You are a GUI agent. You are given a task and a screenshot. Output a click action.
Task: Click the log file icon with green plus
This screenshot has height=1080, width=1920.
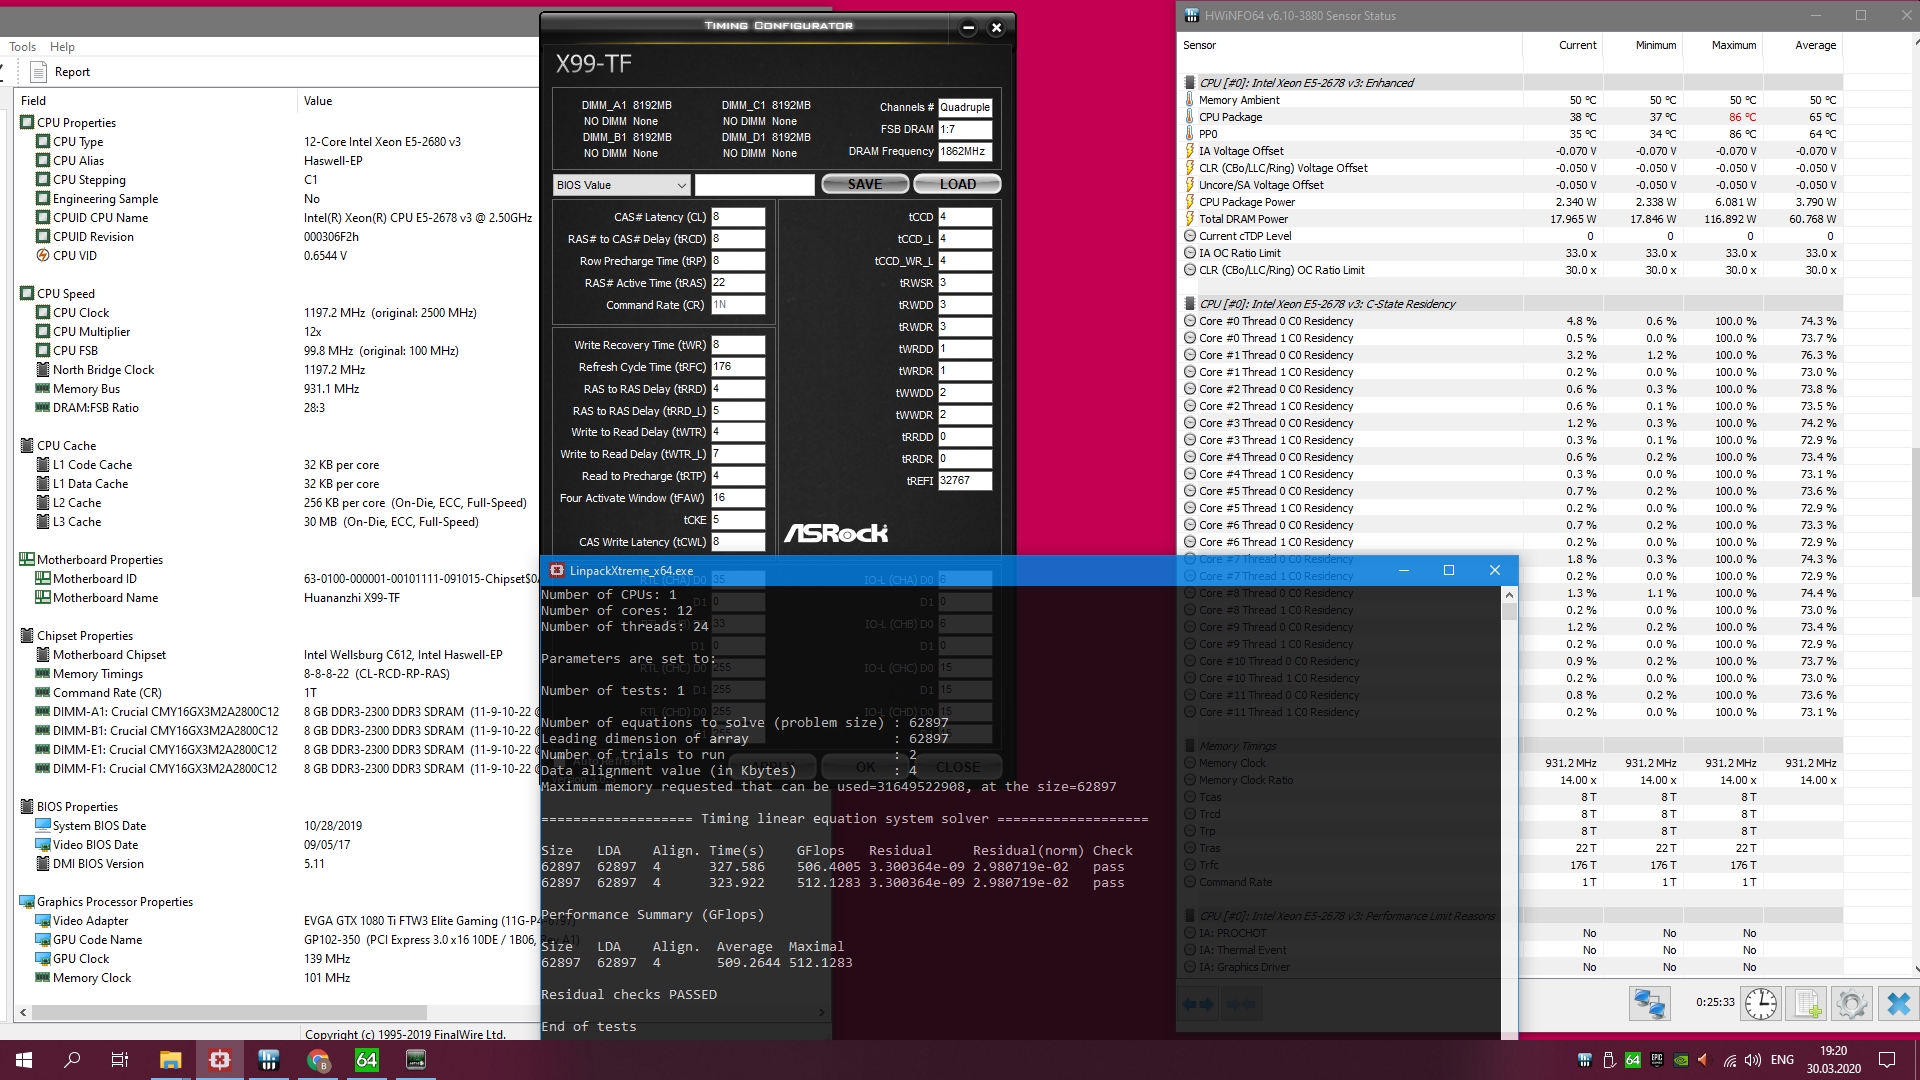tap(1807, 1003)
